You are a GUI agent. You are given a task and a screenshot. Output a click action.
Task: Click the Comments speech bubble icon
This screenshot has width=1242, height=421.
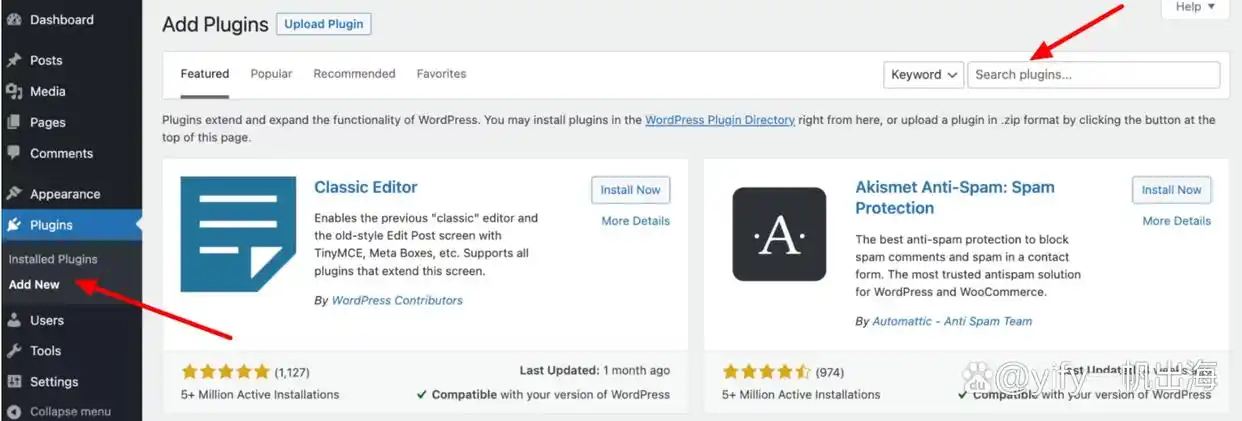coord(14,154)
